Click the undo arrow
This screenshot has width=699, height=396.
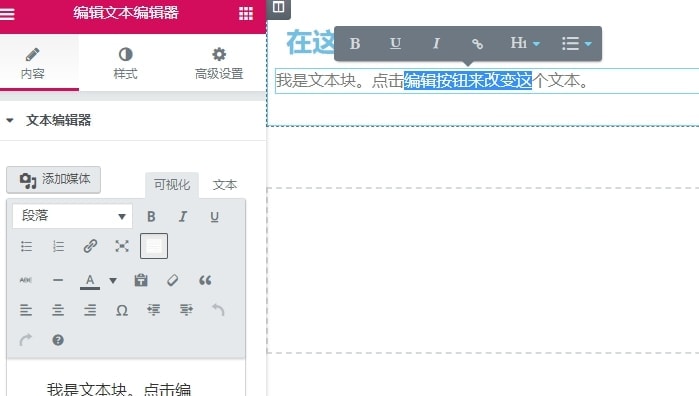point(218,310)
